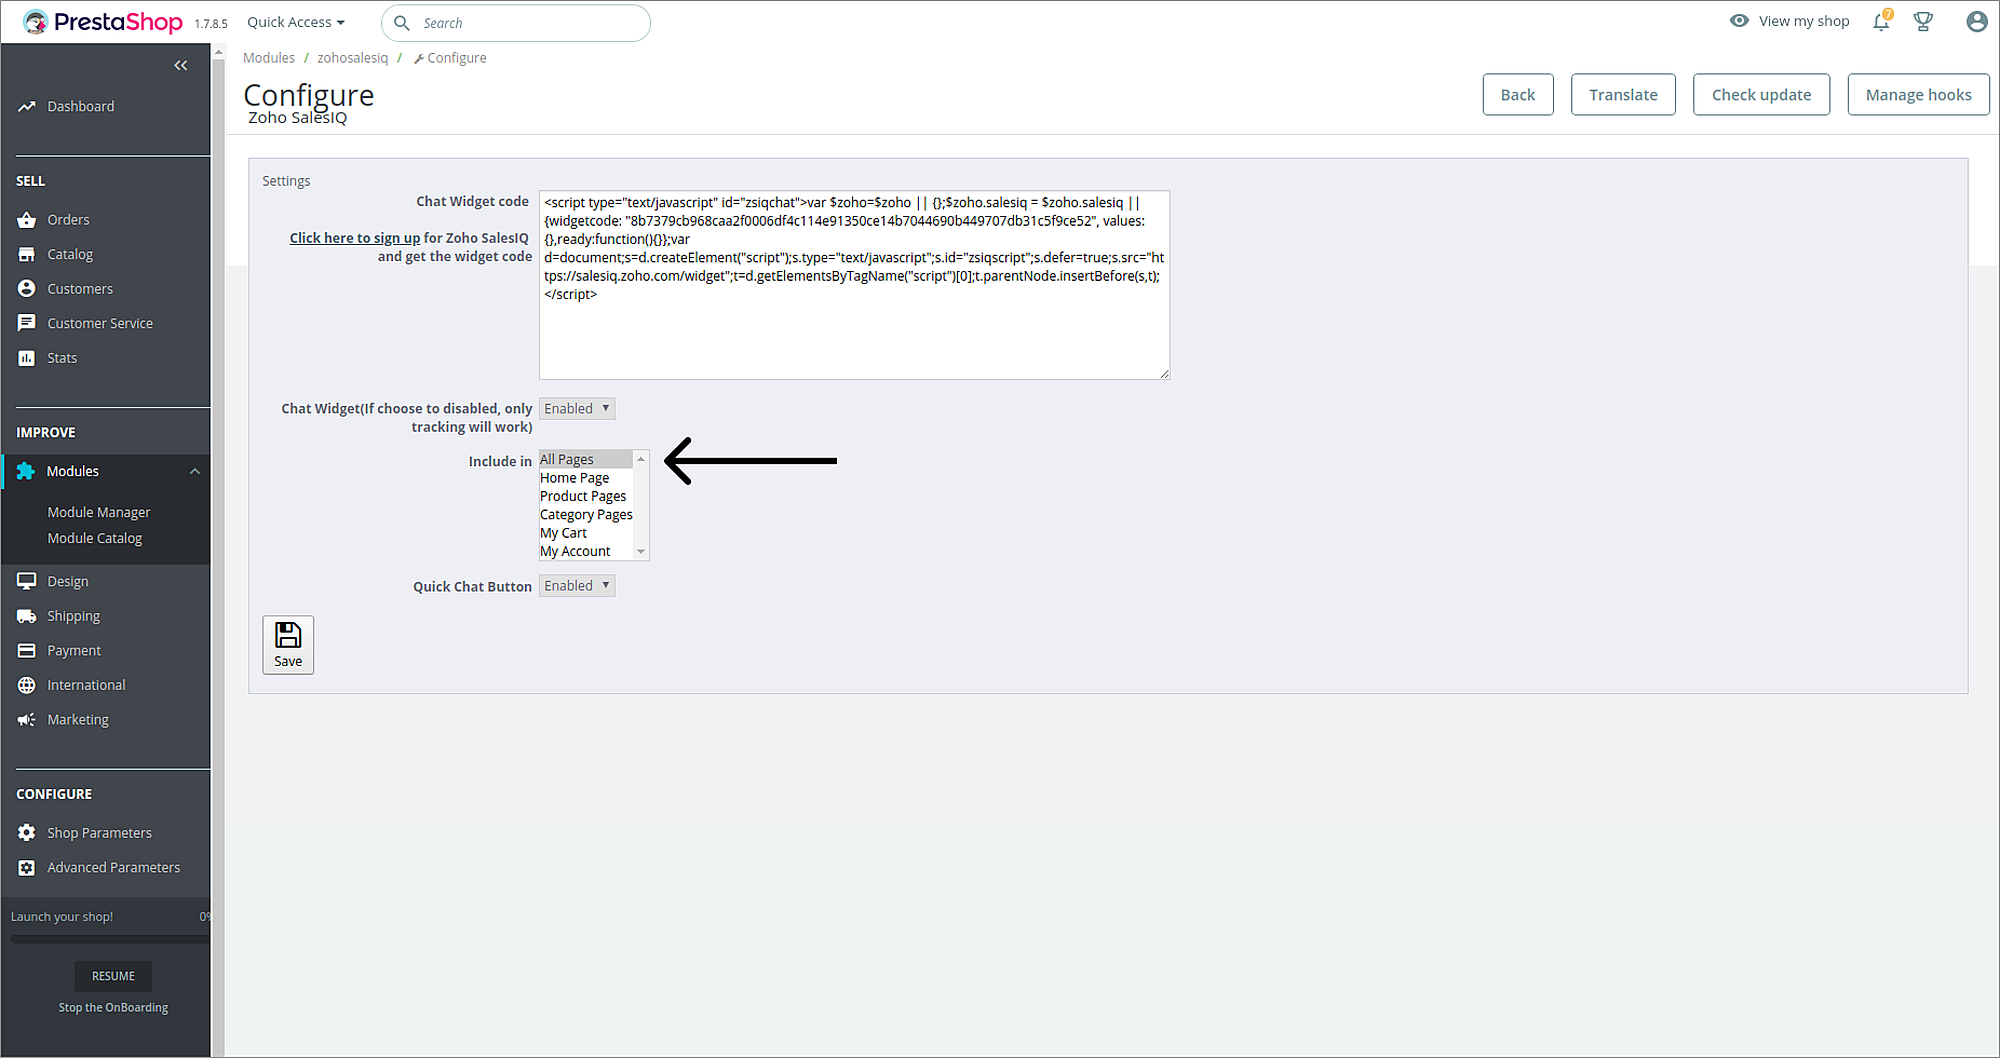Open the user profile avatar

click(1977, 21)
